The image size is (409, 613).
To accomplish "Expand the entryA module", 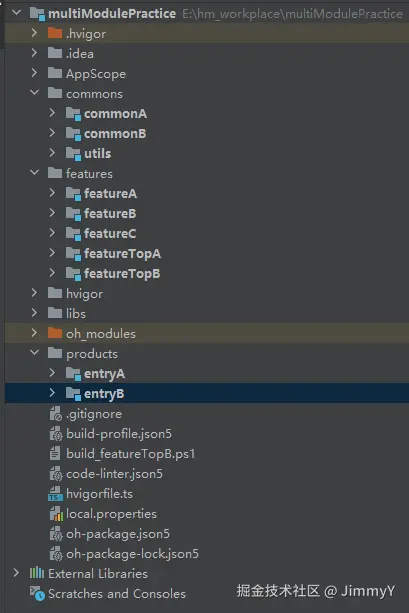I will click(x=52, y=373).
